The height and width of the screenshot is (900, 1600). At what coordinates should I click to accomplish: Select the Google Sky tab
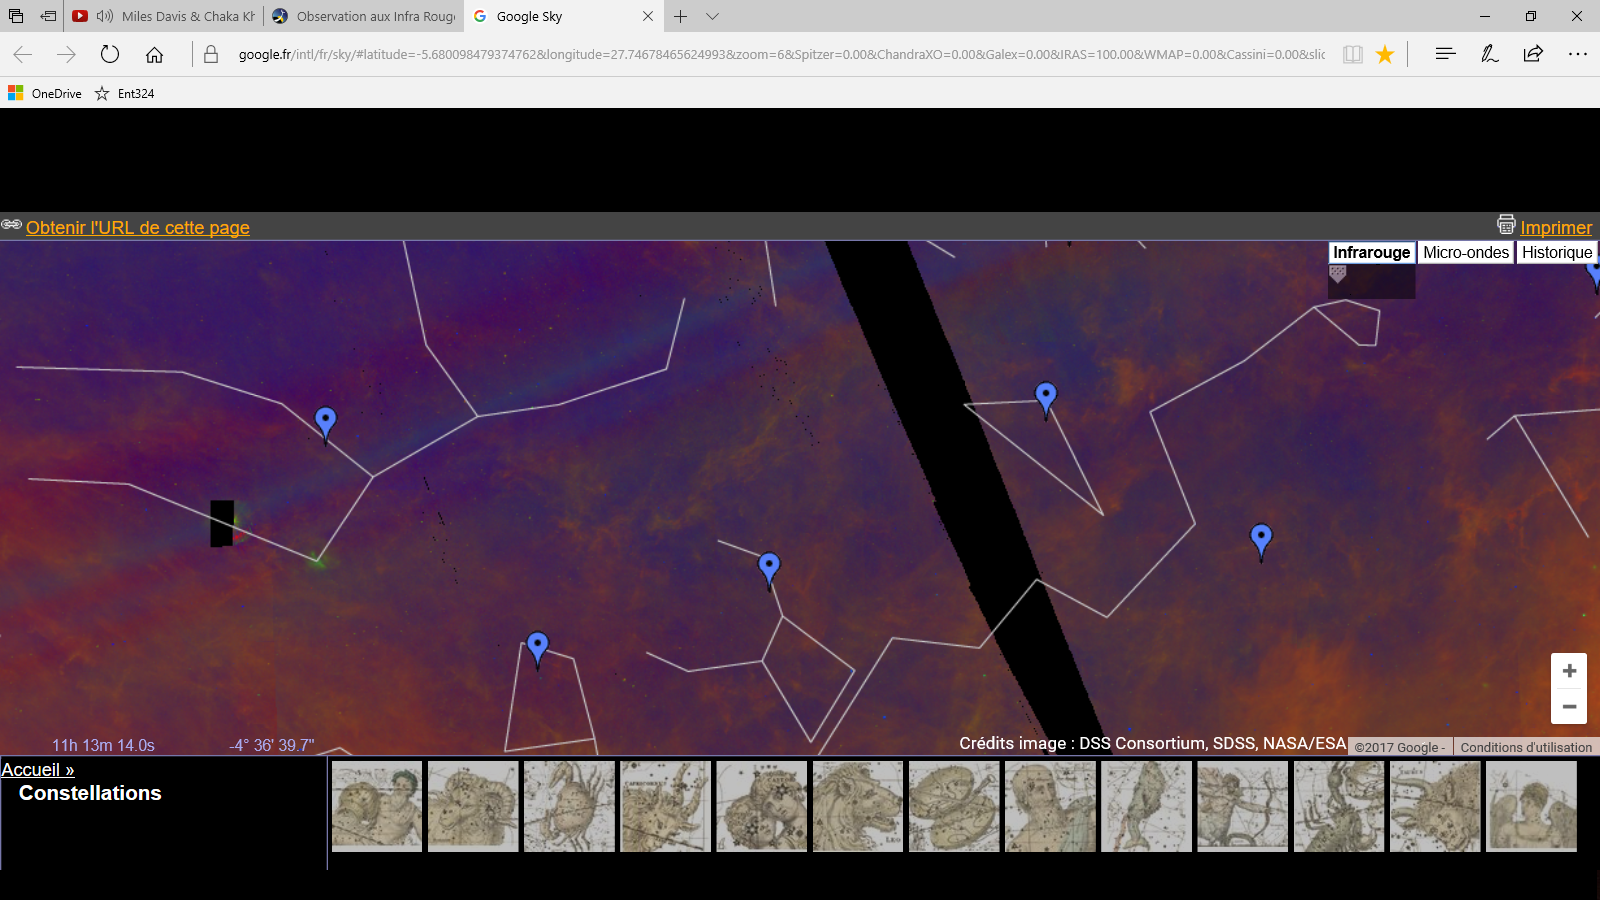tap(564, 16)
